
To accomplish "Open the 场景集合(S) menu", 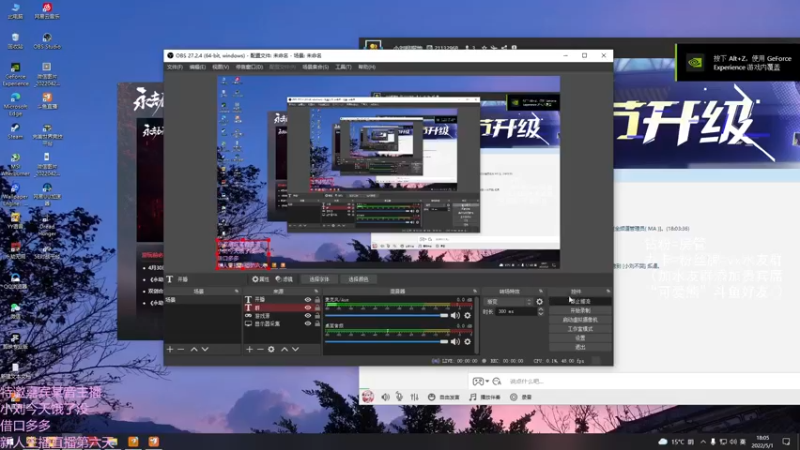I will (315, 67).
